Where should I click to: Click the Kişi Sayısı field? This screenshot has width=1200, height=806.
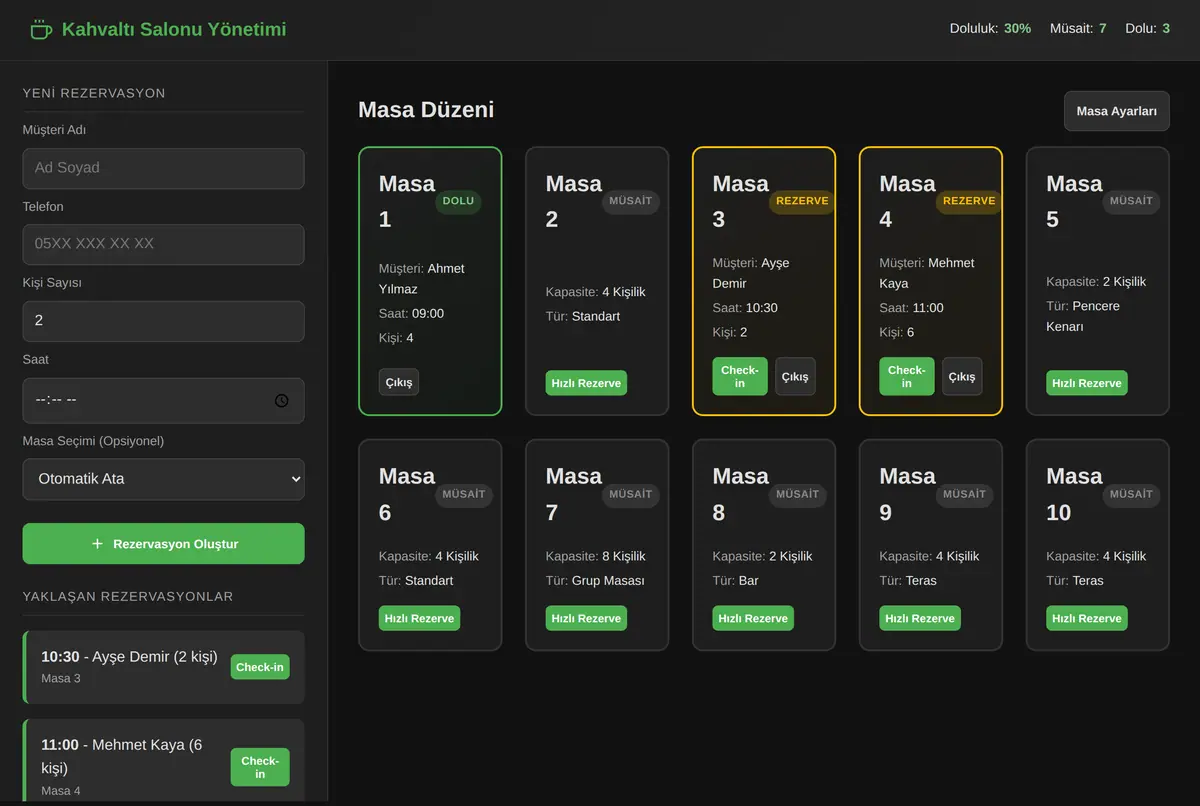164,321
